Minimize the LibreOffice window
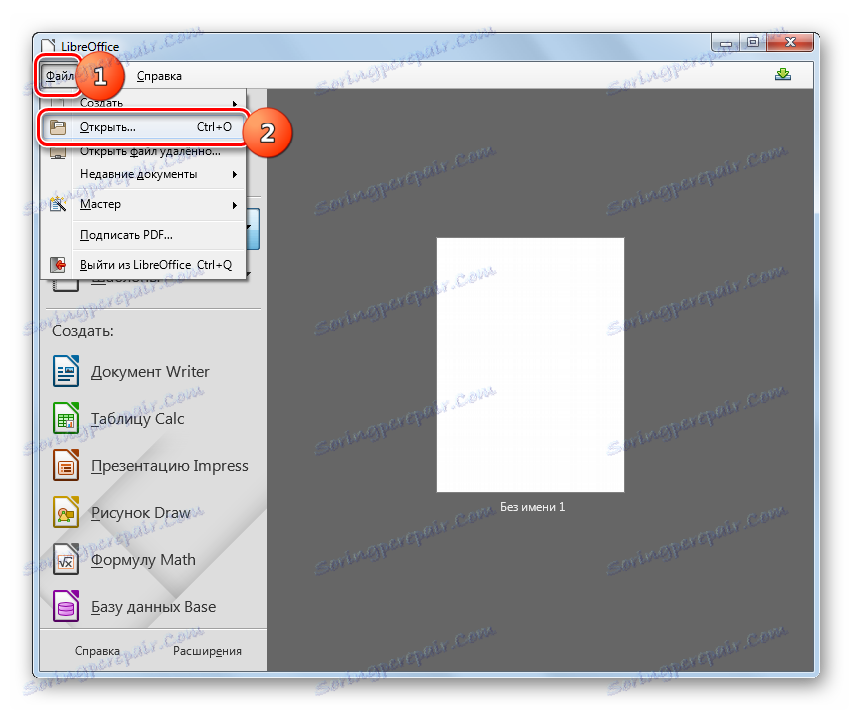 click(725, 43)
